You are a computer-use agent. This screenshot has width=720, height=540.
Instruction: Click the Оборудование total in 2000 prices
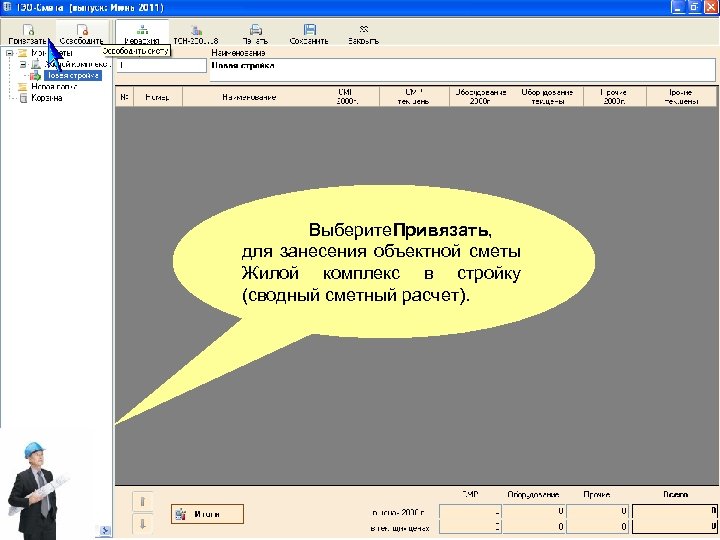coord(534,511)
